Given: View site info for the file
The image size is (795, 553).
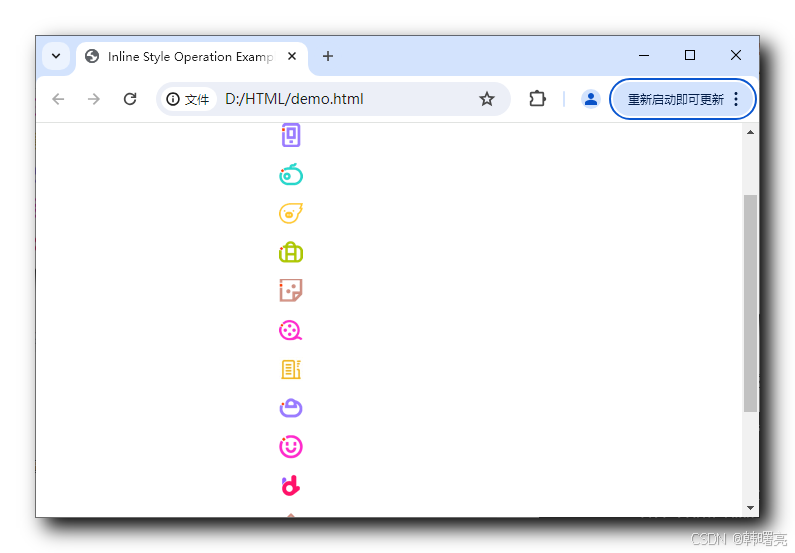Looking at the screenshot, I should click(x=188, y=99).
